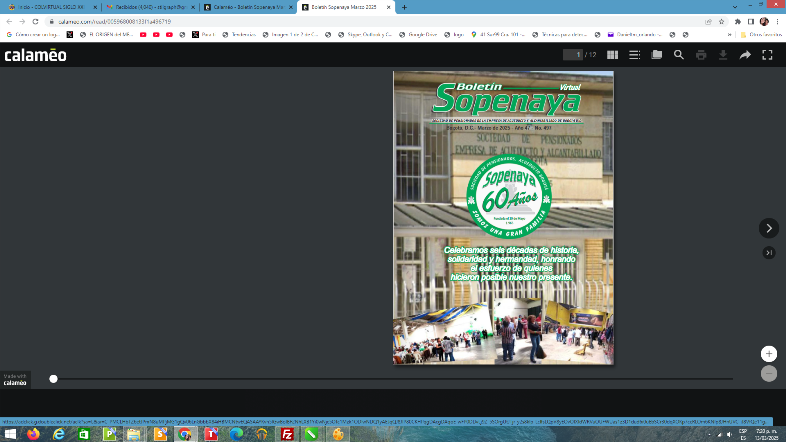Jump to the last page
This screenshot has height=442, width=786.
[768, 253]
